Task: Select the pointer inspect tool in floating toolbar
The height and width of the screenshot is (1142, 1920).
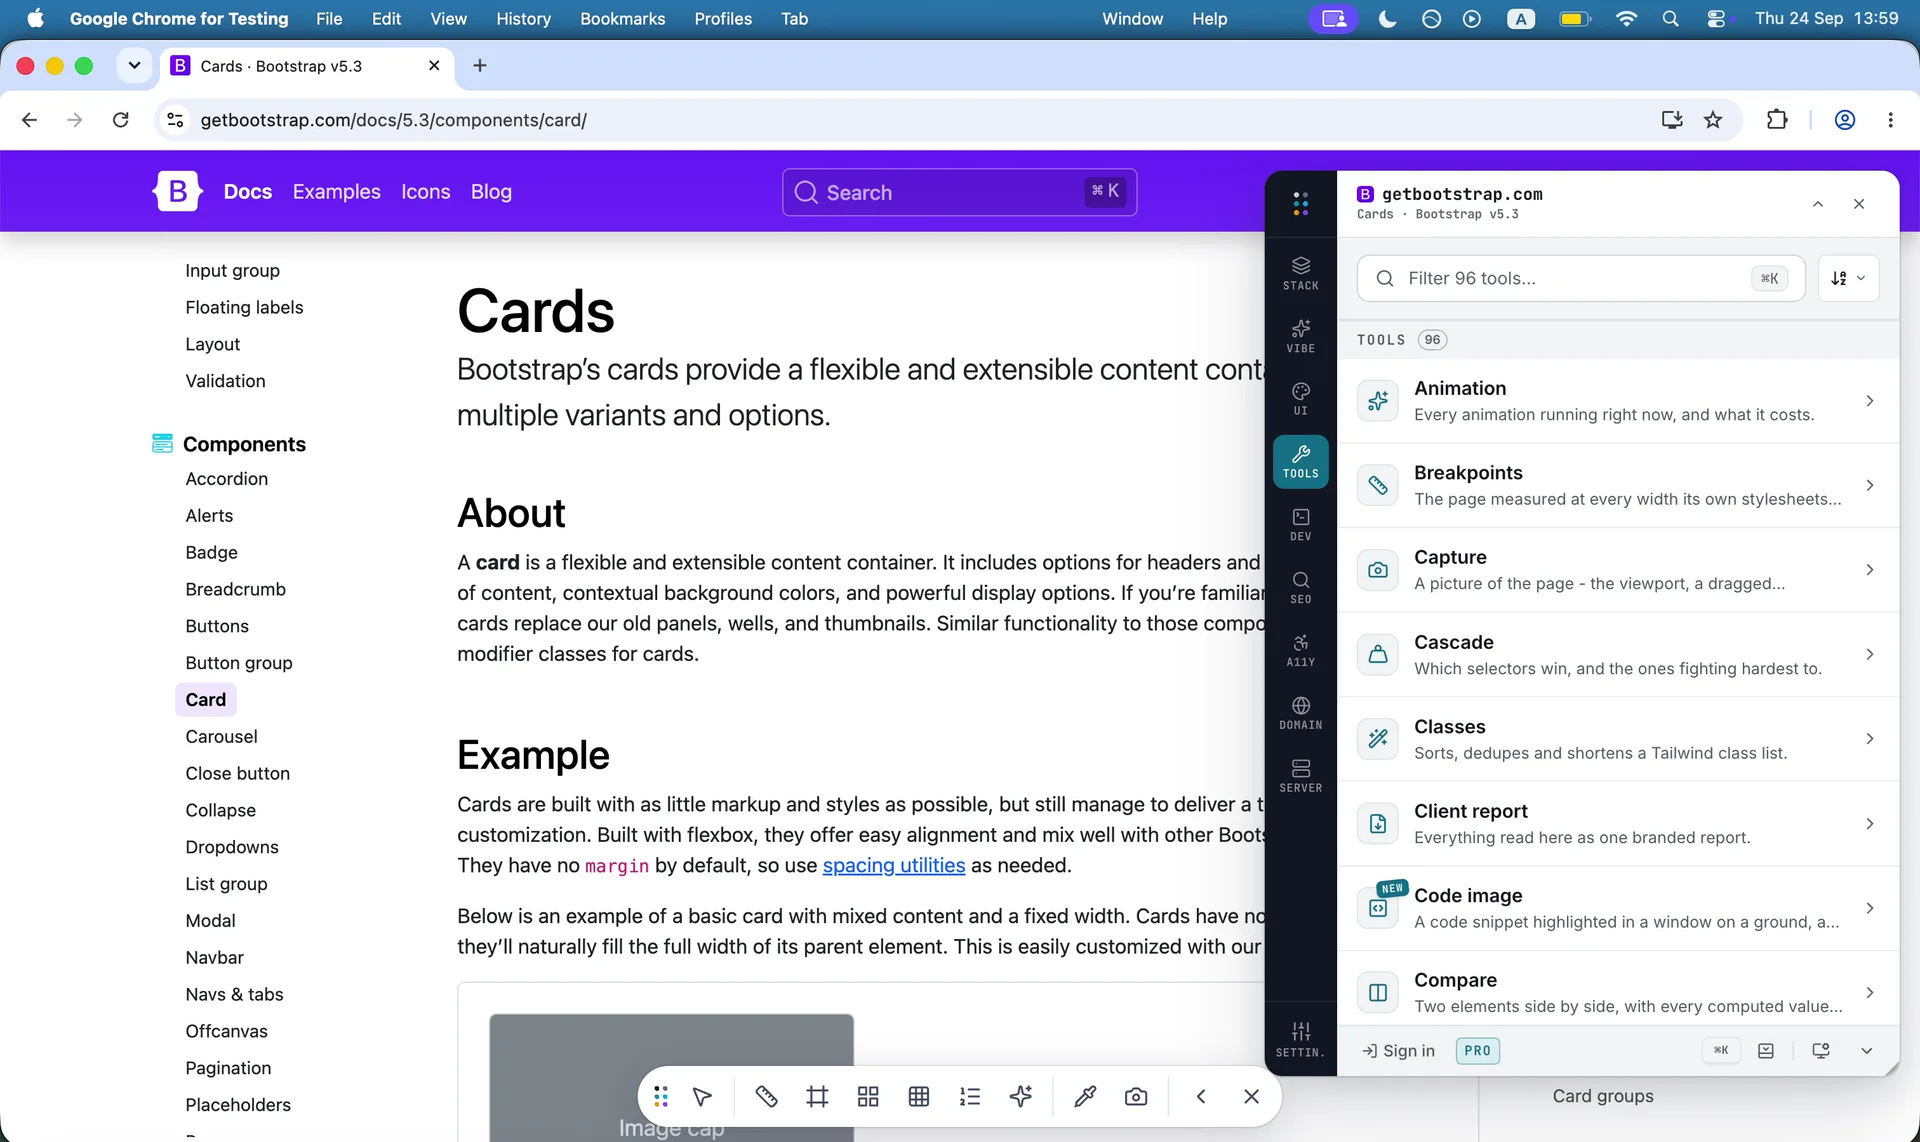Action: click(702, 1097)
